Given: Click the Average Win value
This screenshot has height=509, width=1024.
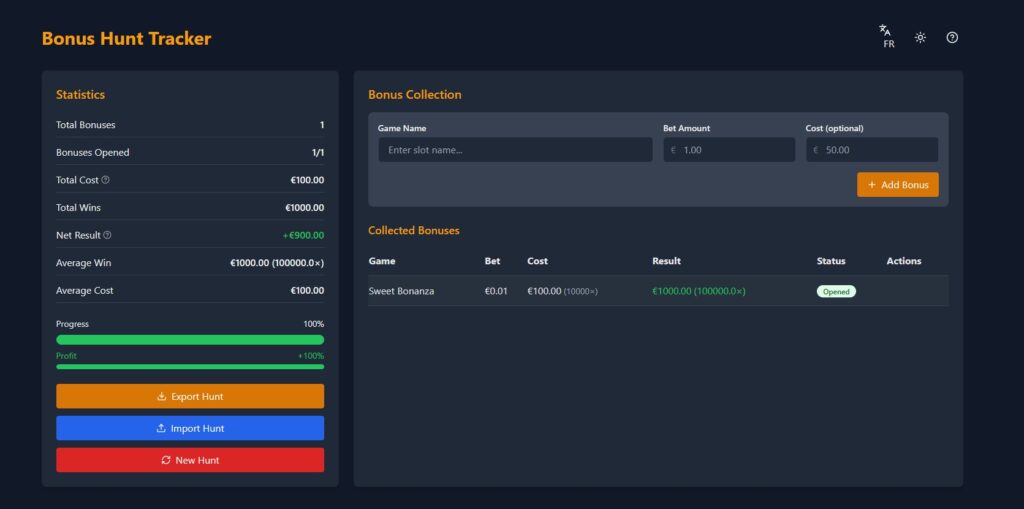Looking at the screenshot, I should [x=277, y=263].
